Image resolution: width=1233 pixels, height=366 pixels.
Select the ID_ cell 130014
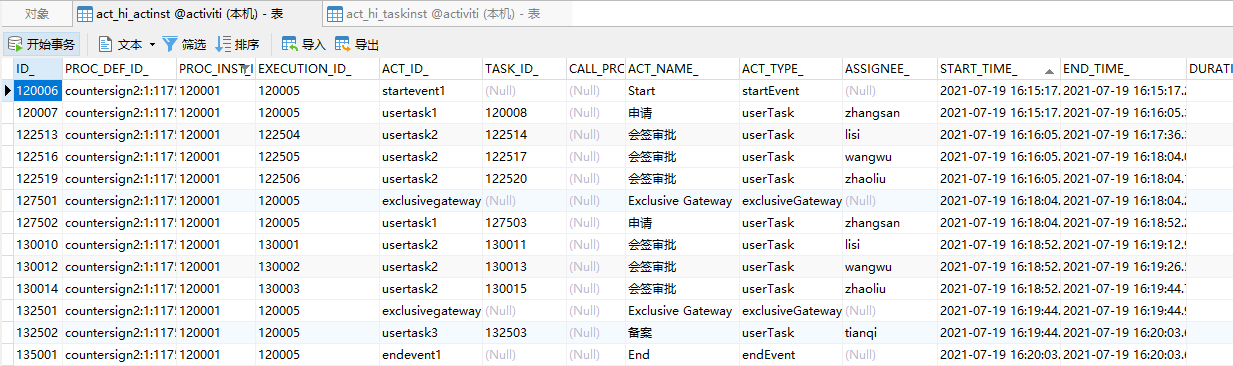pos(37,288)
